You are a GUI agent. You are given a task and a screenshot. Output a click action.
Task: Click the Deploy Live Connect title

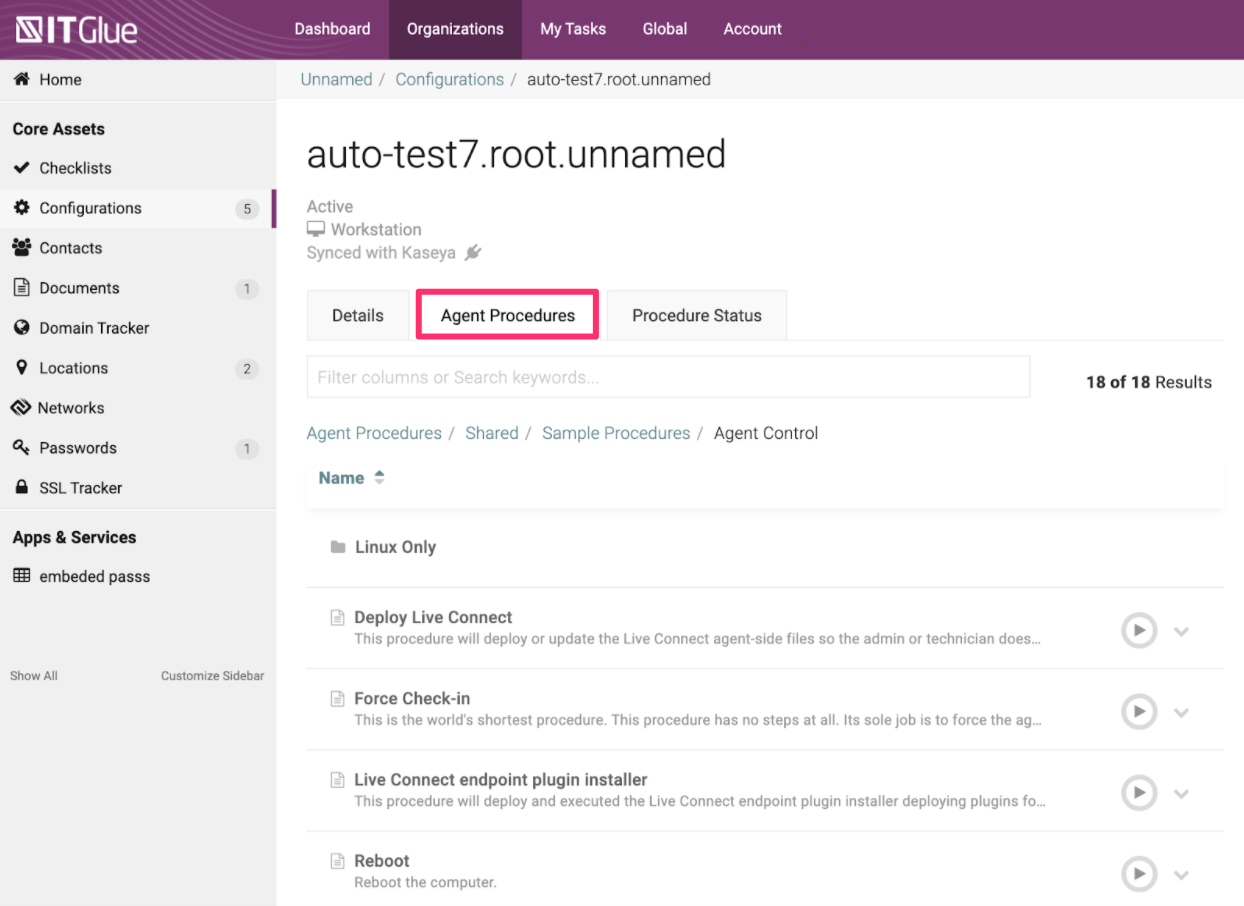coord(433,617)
